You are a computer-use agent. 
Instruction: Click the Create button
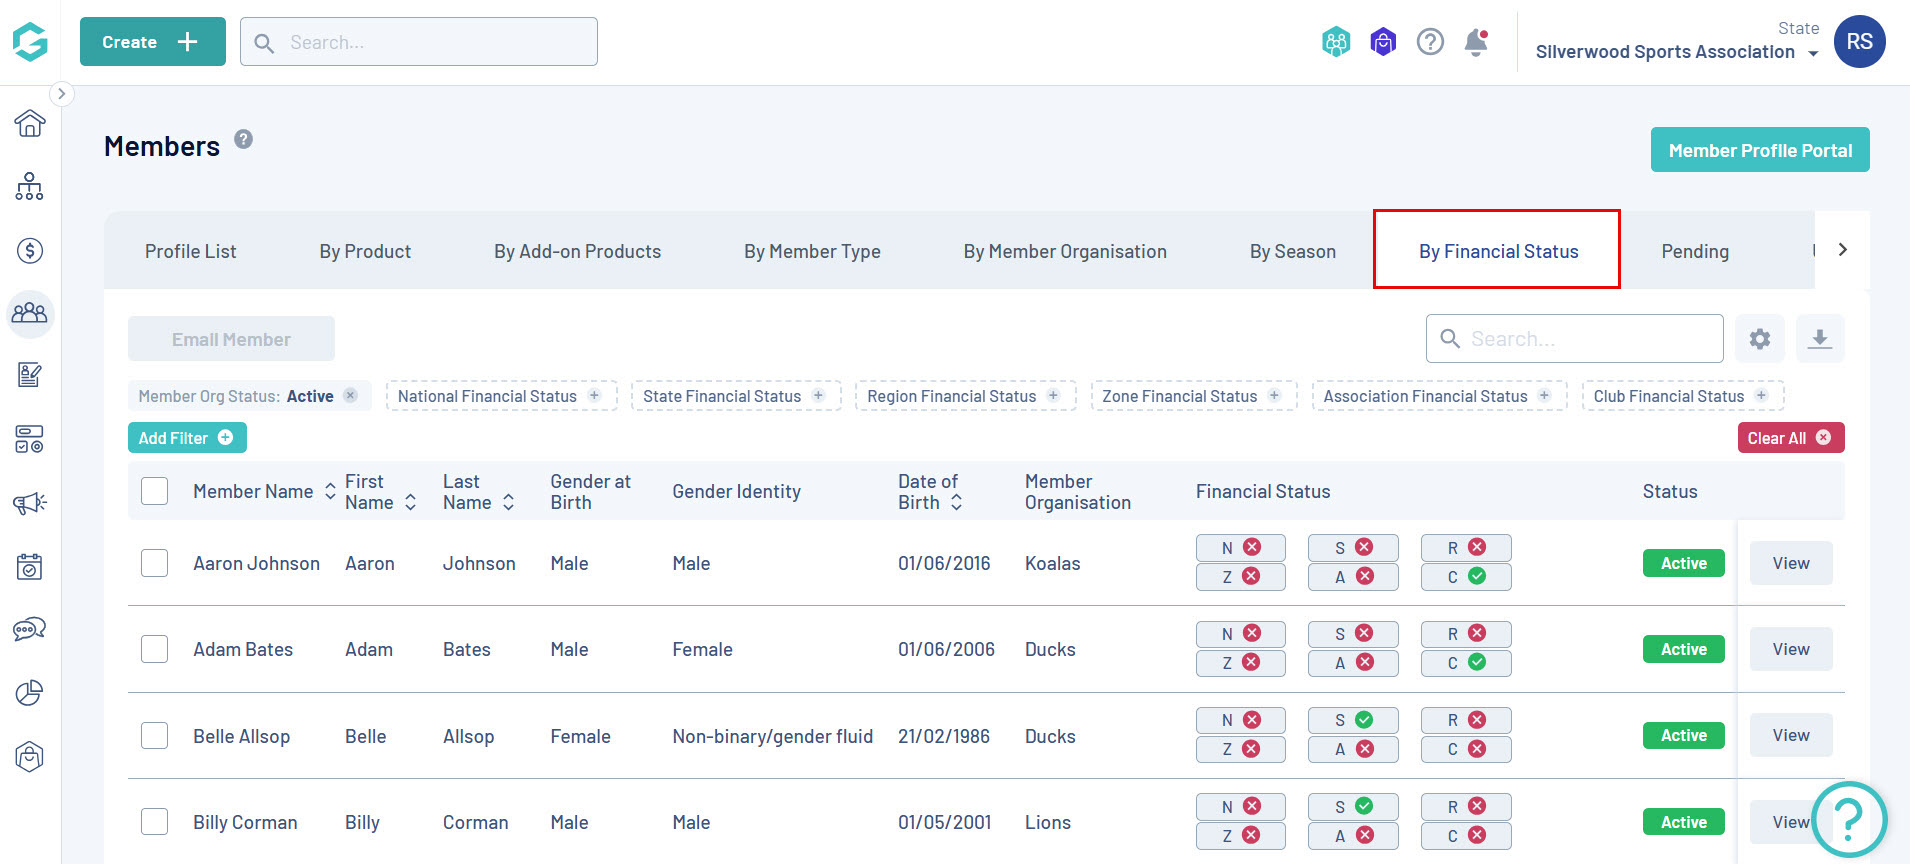(x=153, y=42)
